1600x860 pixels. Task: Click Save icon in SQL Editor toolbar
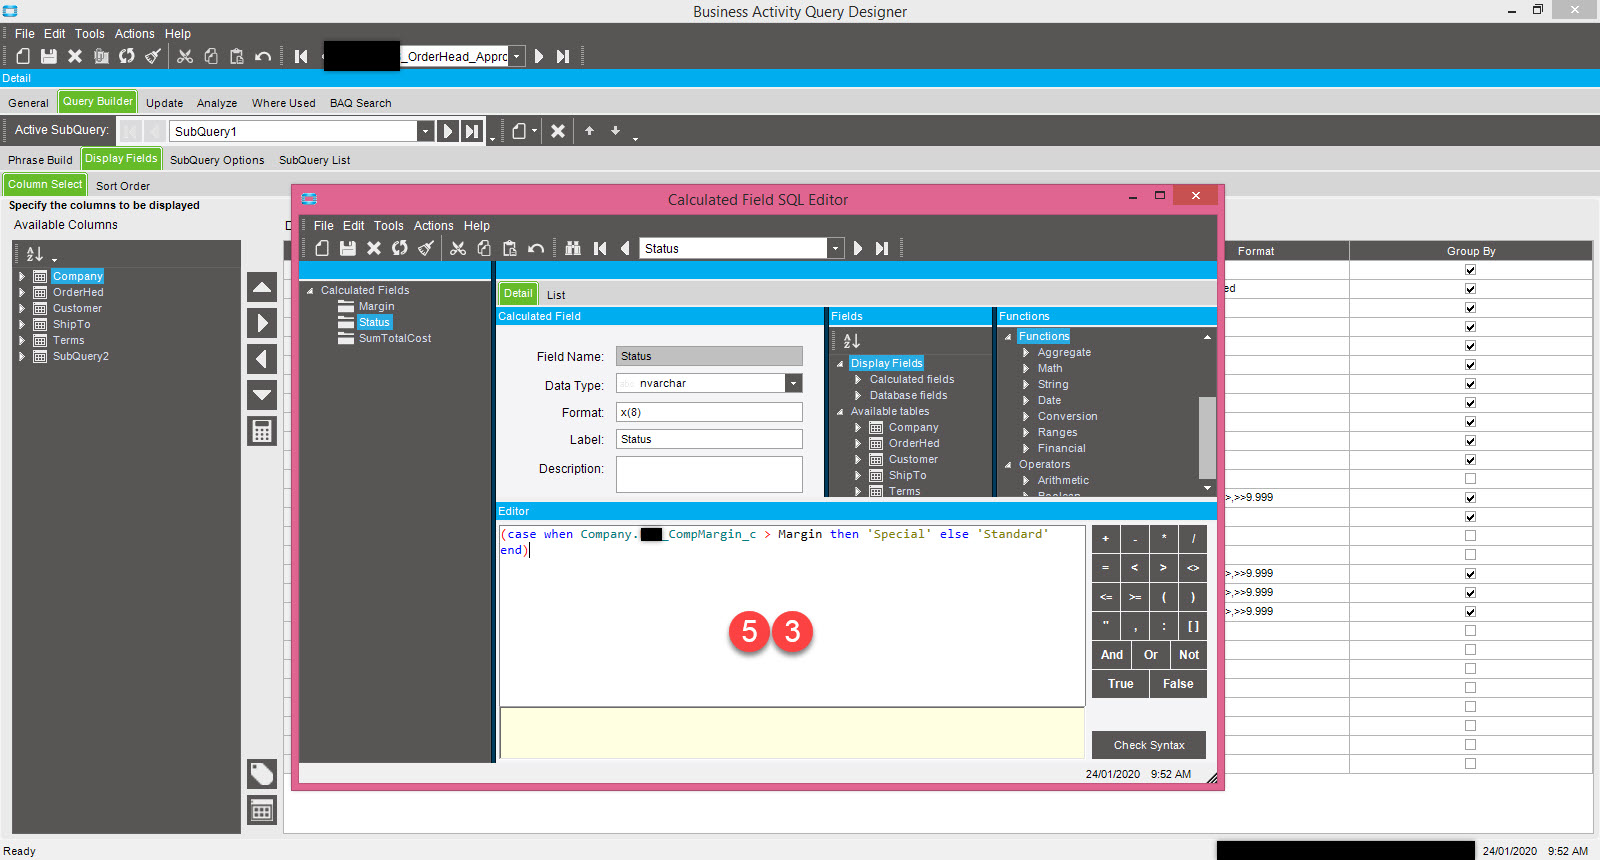click(x=348, y=248)
